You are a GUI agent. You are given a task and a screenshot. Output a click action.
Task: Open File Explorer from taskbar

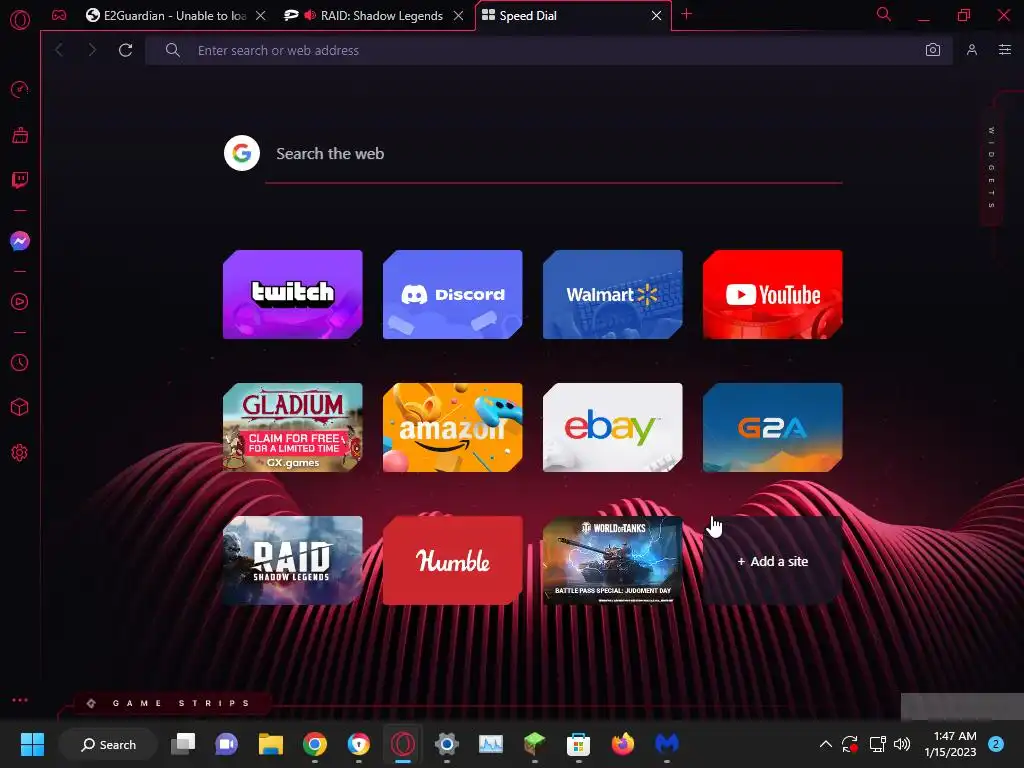[270, 744]
